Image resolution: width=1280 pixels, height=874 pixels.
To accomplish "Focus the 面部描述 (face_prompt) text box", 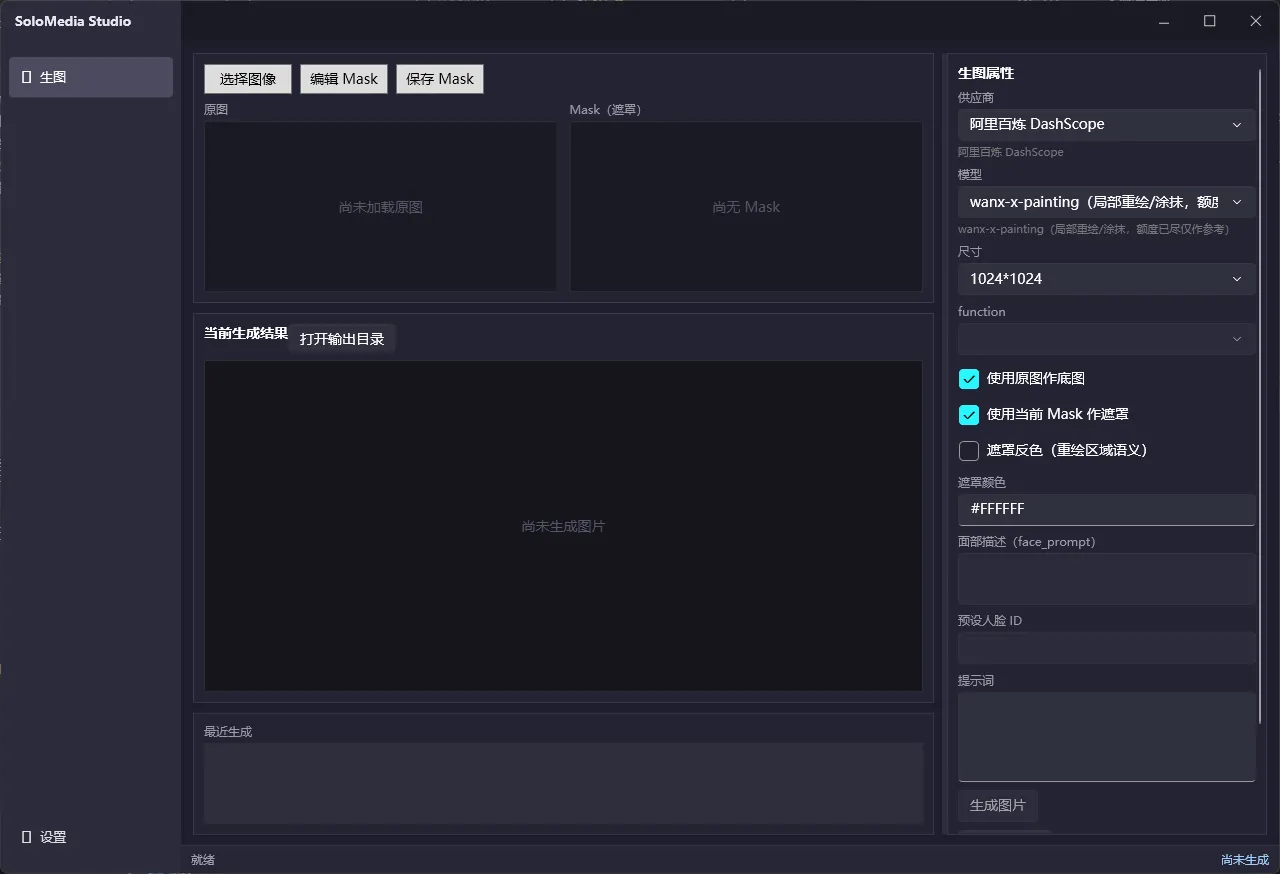I will [x=1106, y=579].
